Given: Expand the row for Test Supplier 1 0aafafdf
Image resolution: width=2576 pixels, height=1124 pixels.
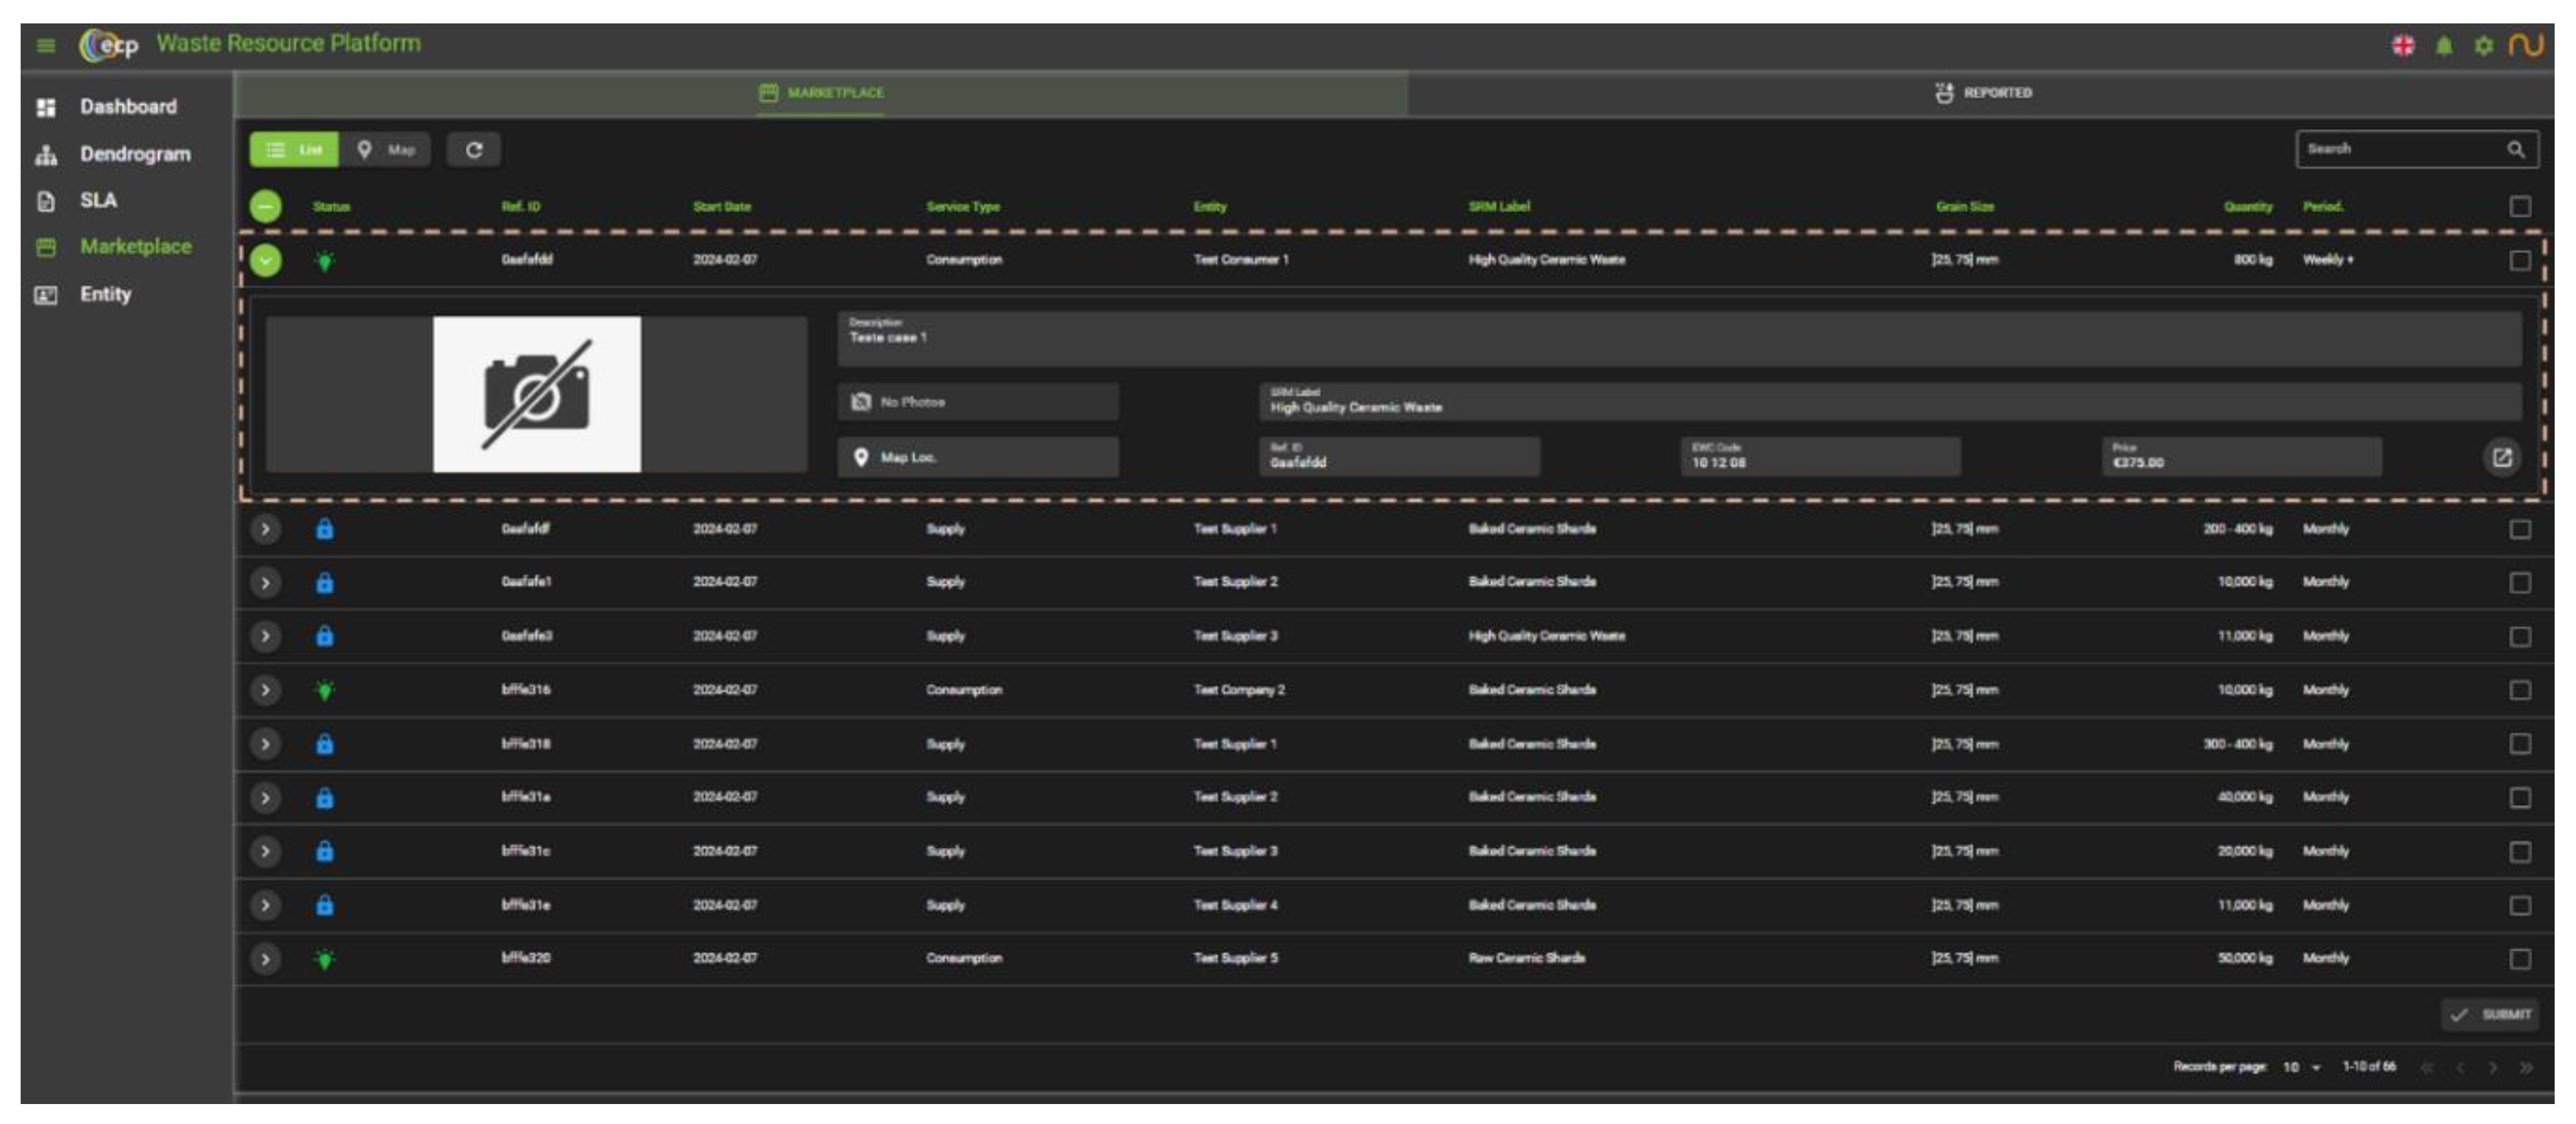Looking at the screenshot, I should [x=265, y=529].
